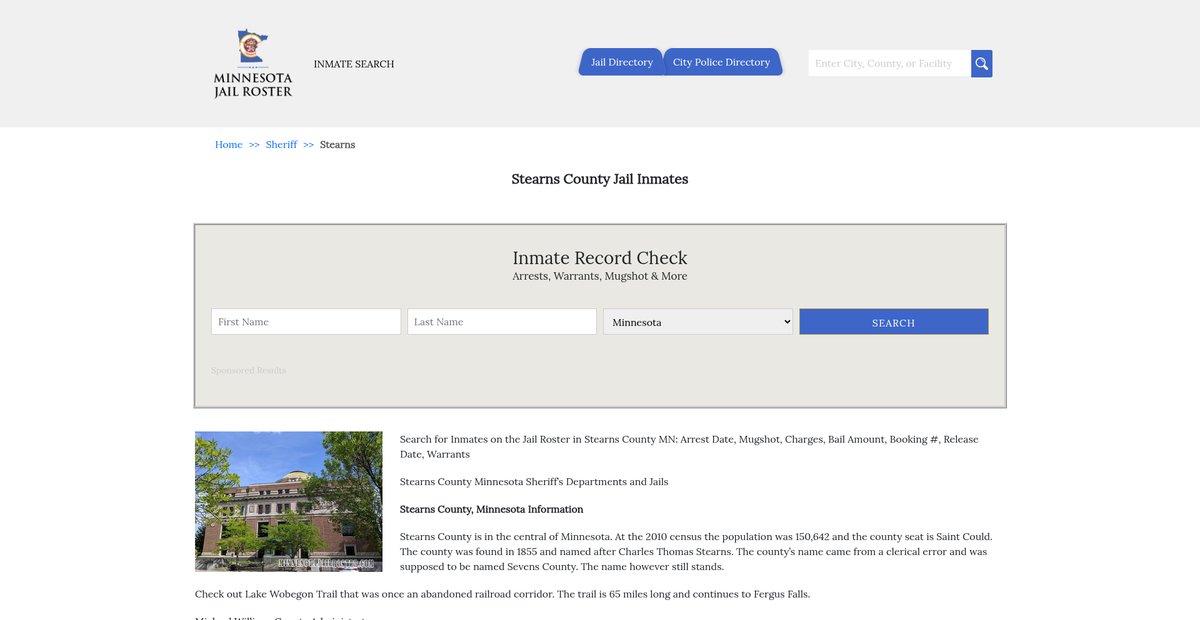
Task: Expand the Minnesota state dropdown
Action: point(698,322)
